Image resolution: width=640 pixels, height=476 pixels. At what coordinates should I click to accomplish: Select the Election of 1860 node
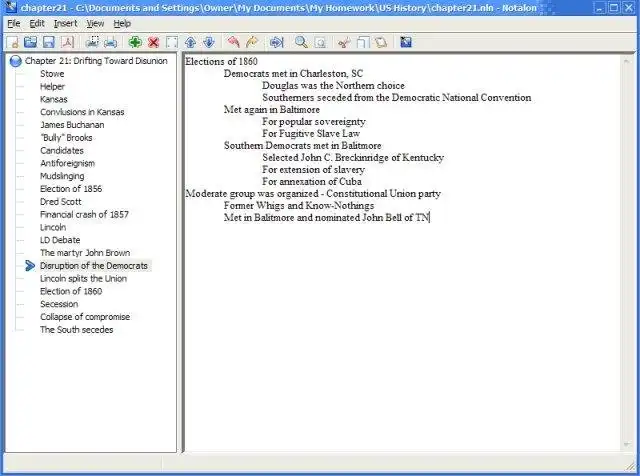[71, 291]
